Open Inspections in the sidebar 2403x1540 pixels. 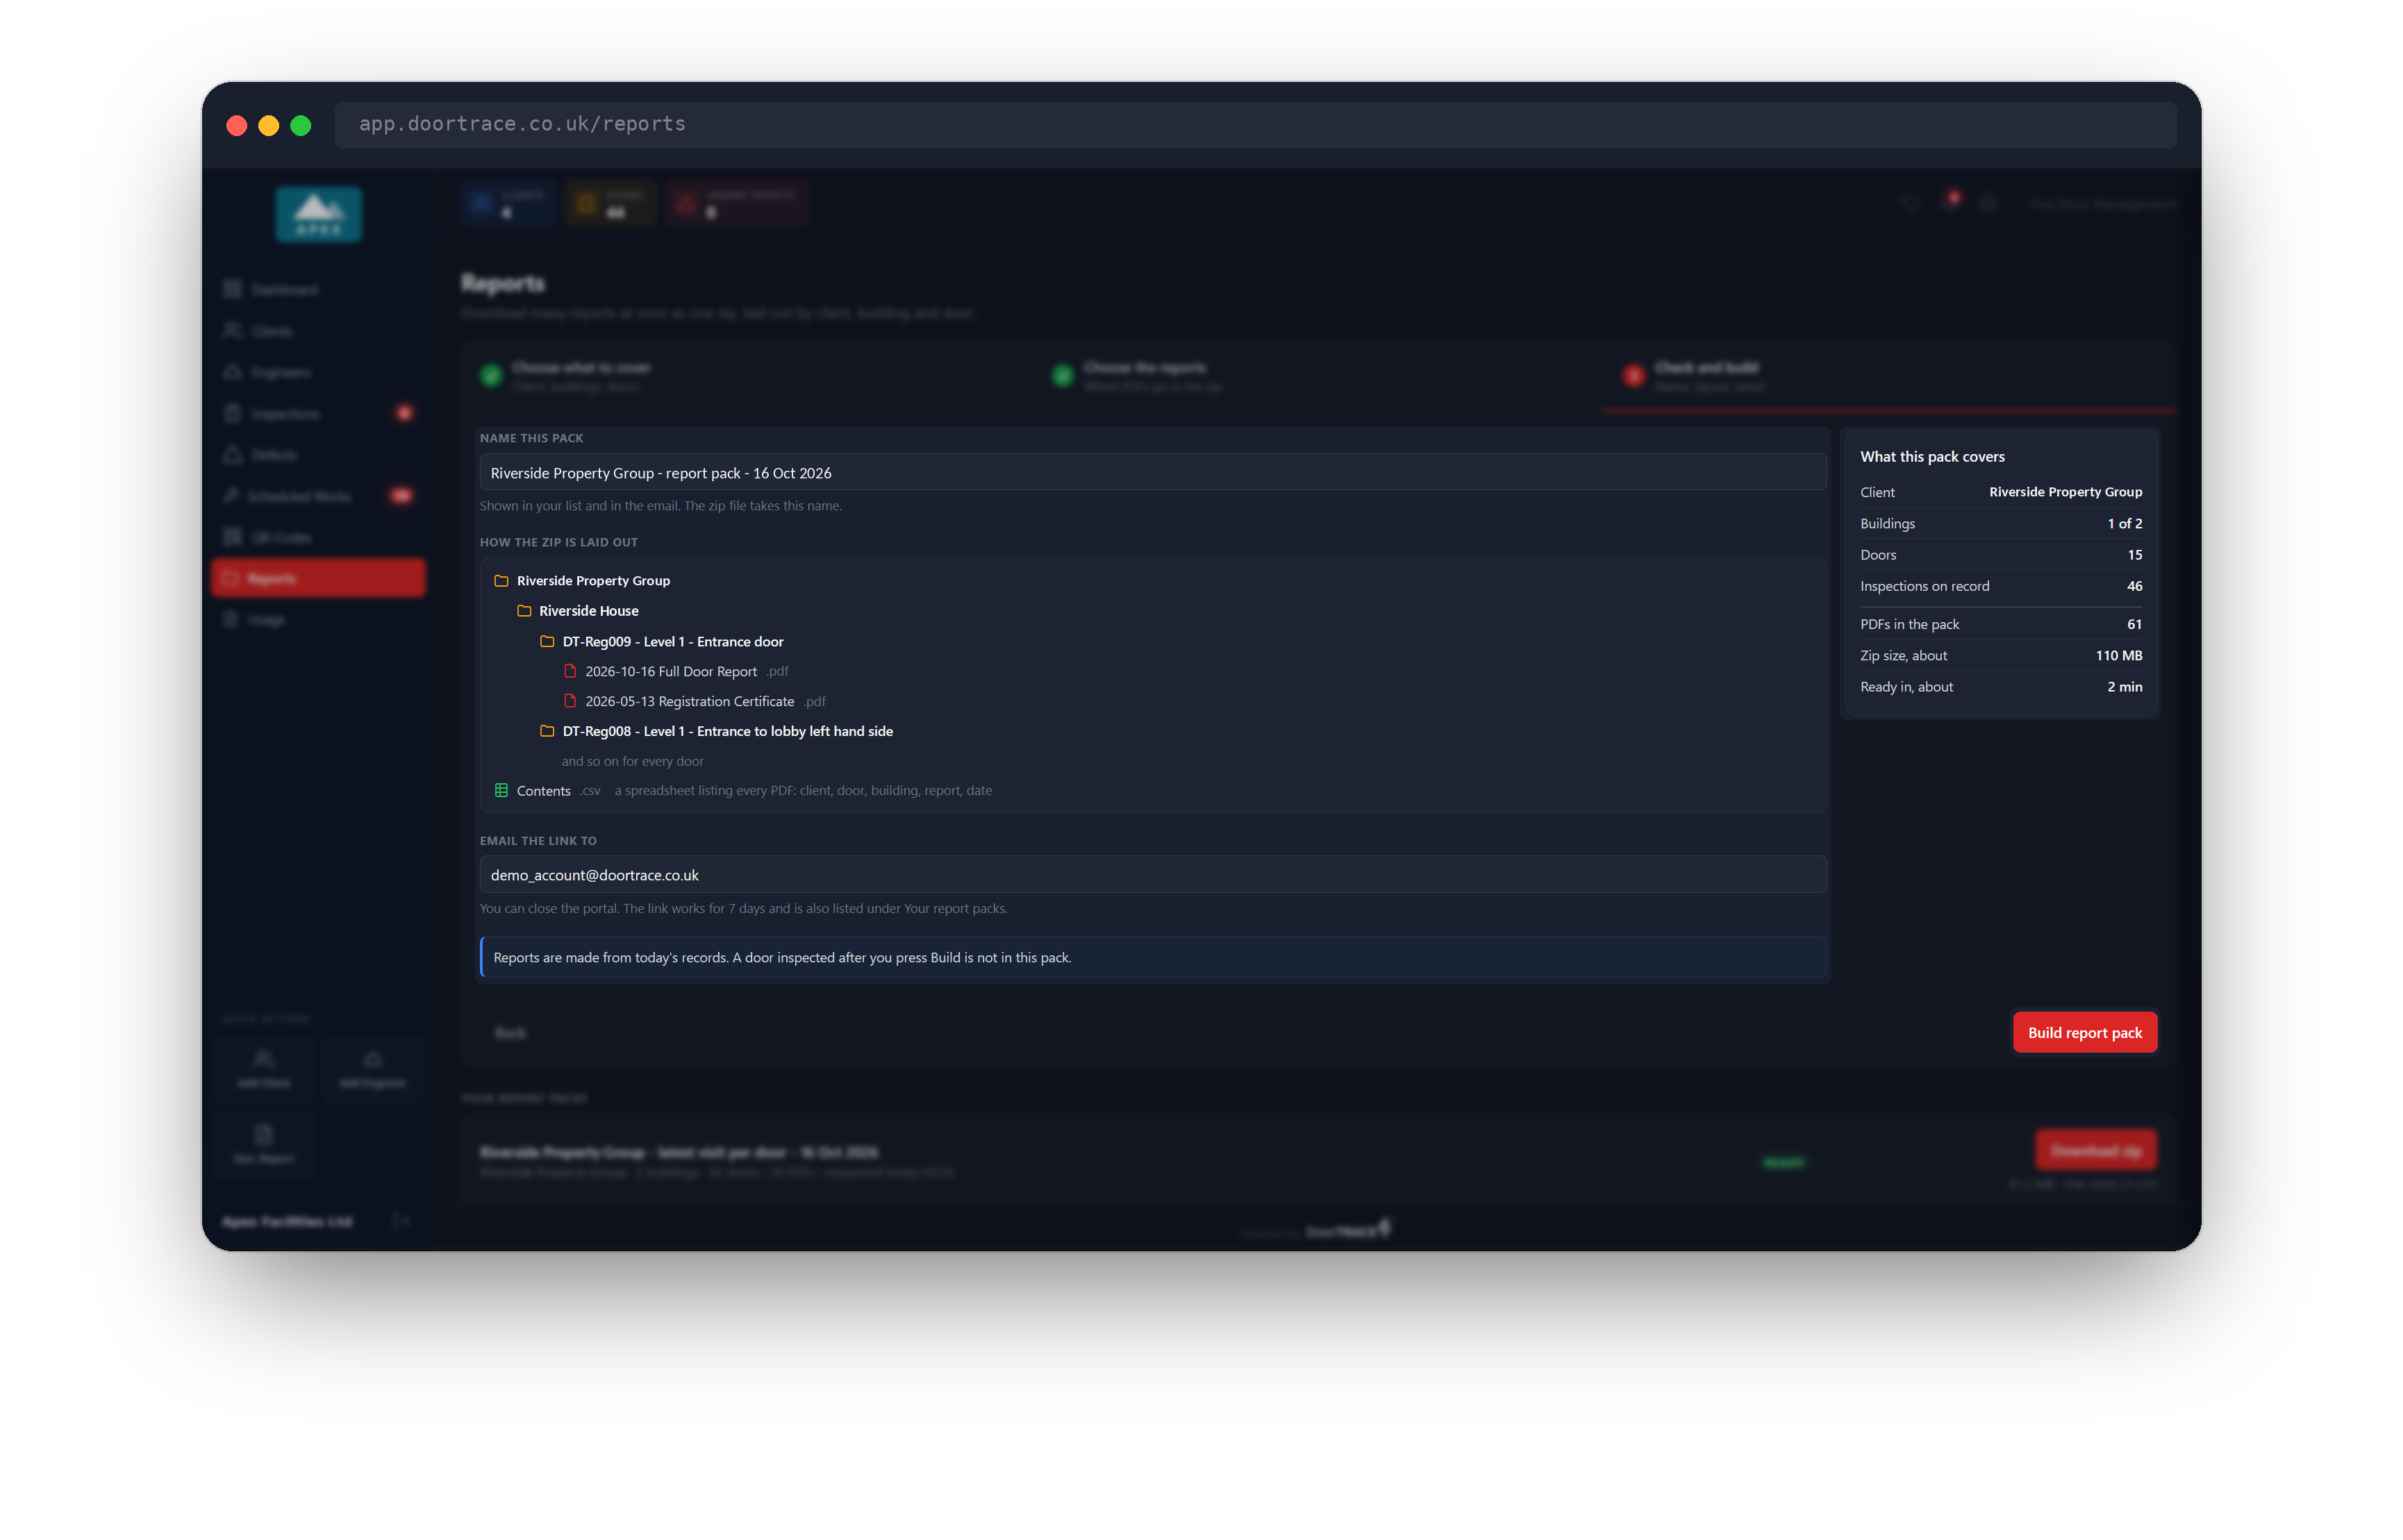click(319, 413)
